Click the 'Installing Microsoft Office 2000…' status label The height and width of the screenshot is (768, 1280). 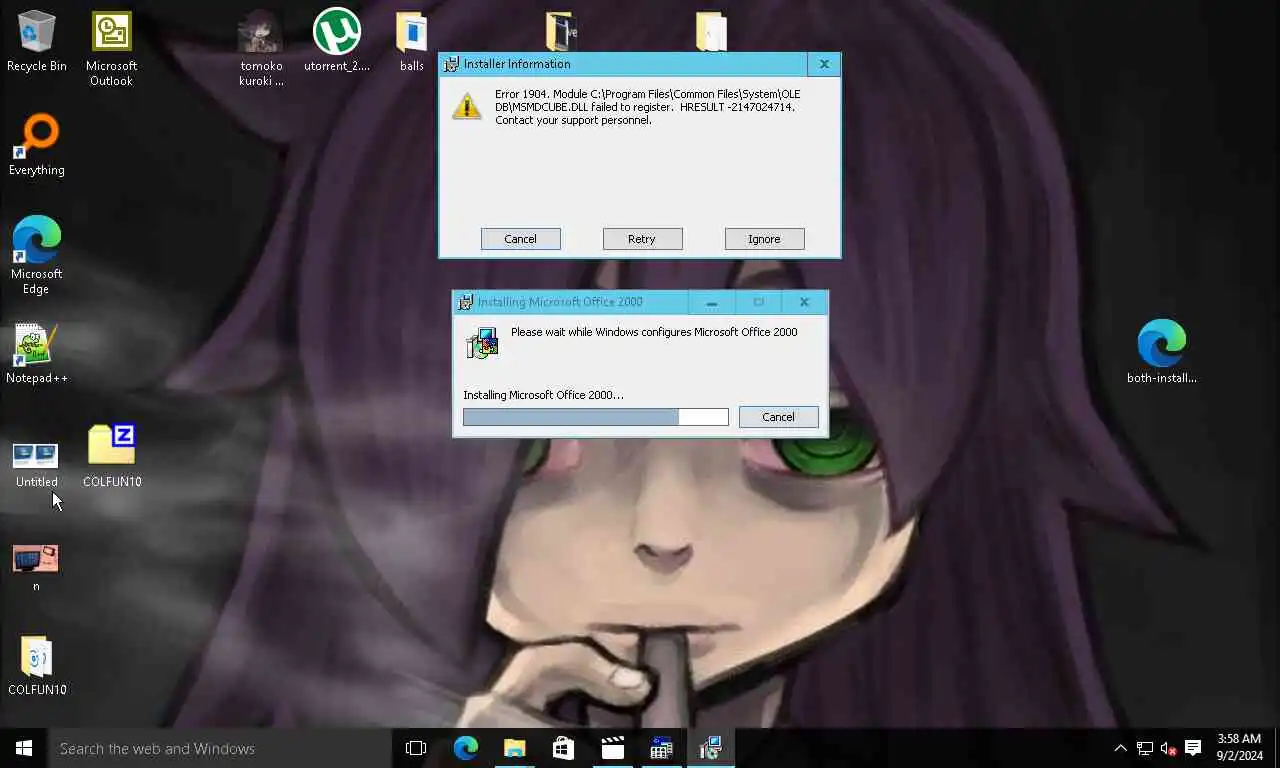point(543,395)
